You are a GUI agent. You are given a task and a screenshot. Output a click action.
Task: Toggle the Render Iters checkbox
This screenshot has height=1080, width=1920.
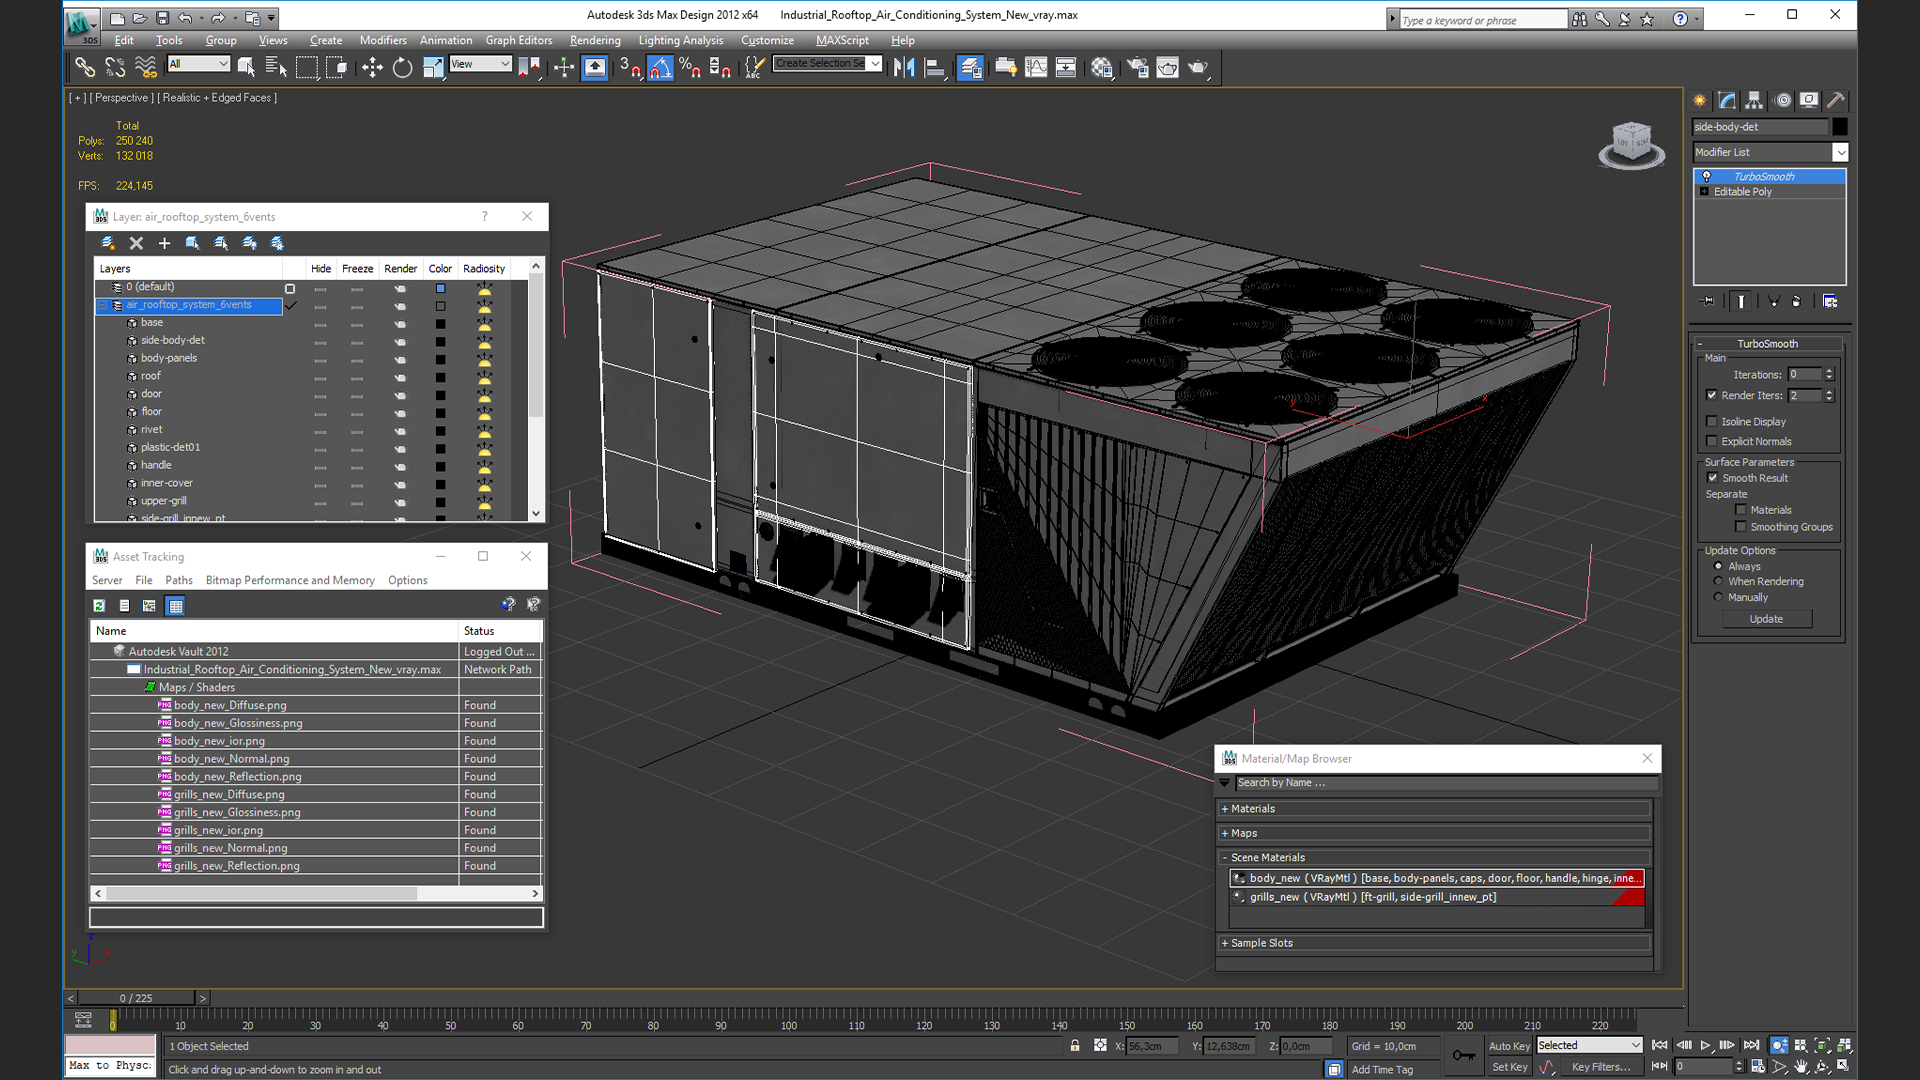pyautogui.click(x=1712, y=395)
